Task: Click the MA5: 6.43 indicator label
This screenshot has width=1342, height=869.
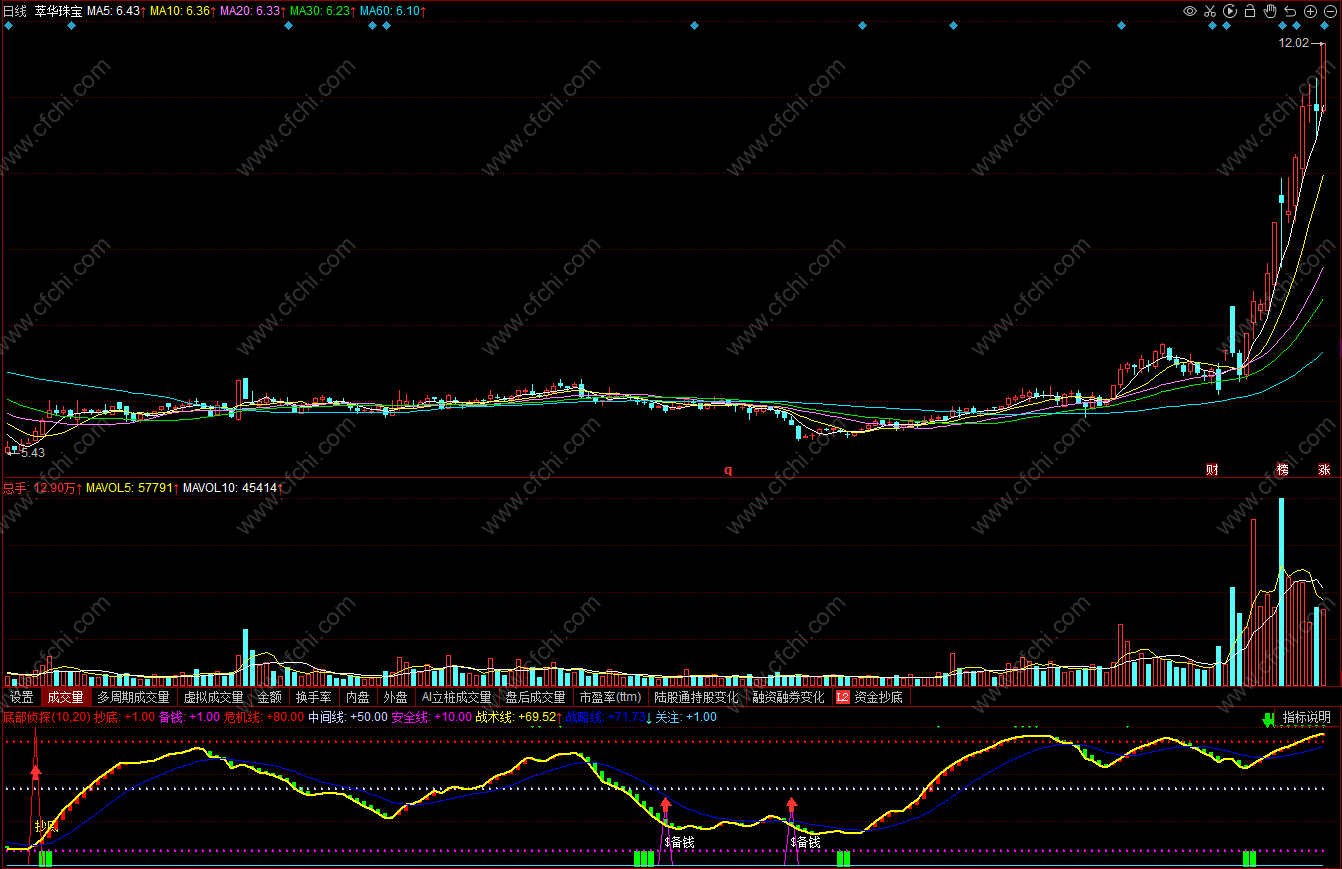Action: pyautogui.click(x=116, y=11)
